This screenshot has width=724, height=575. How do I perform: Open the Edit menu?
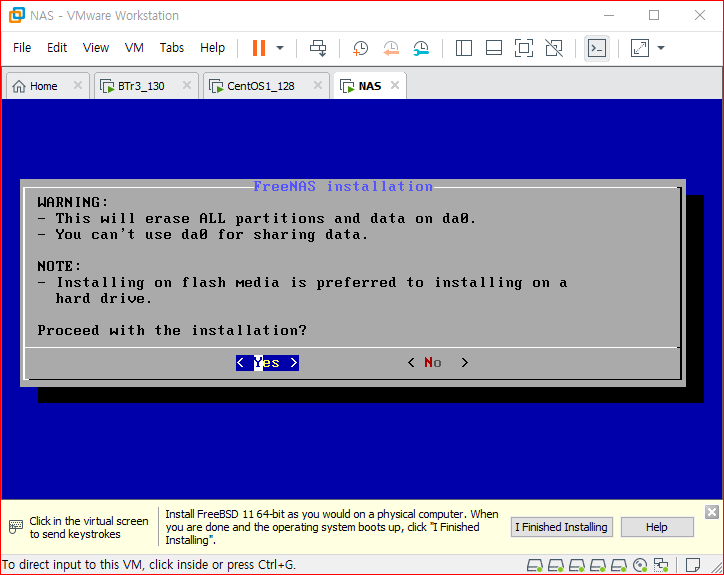pyautogui.click(x=57, y=48)
